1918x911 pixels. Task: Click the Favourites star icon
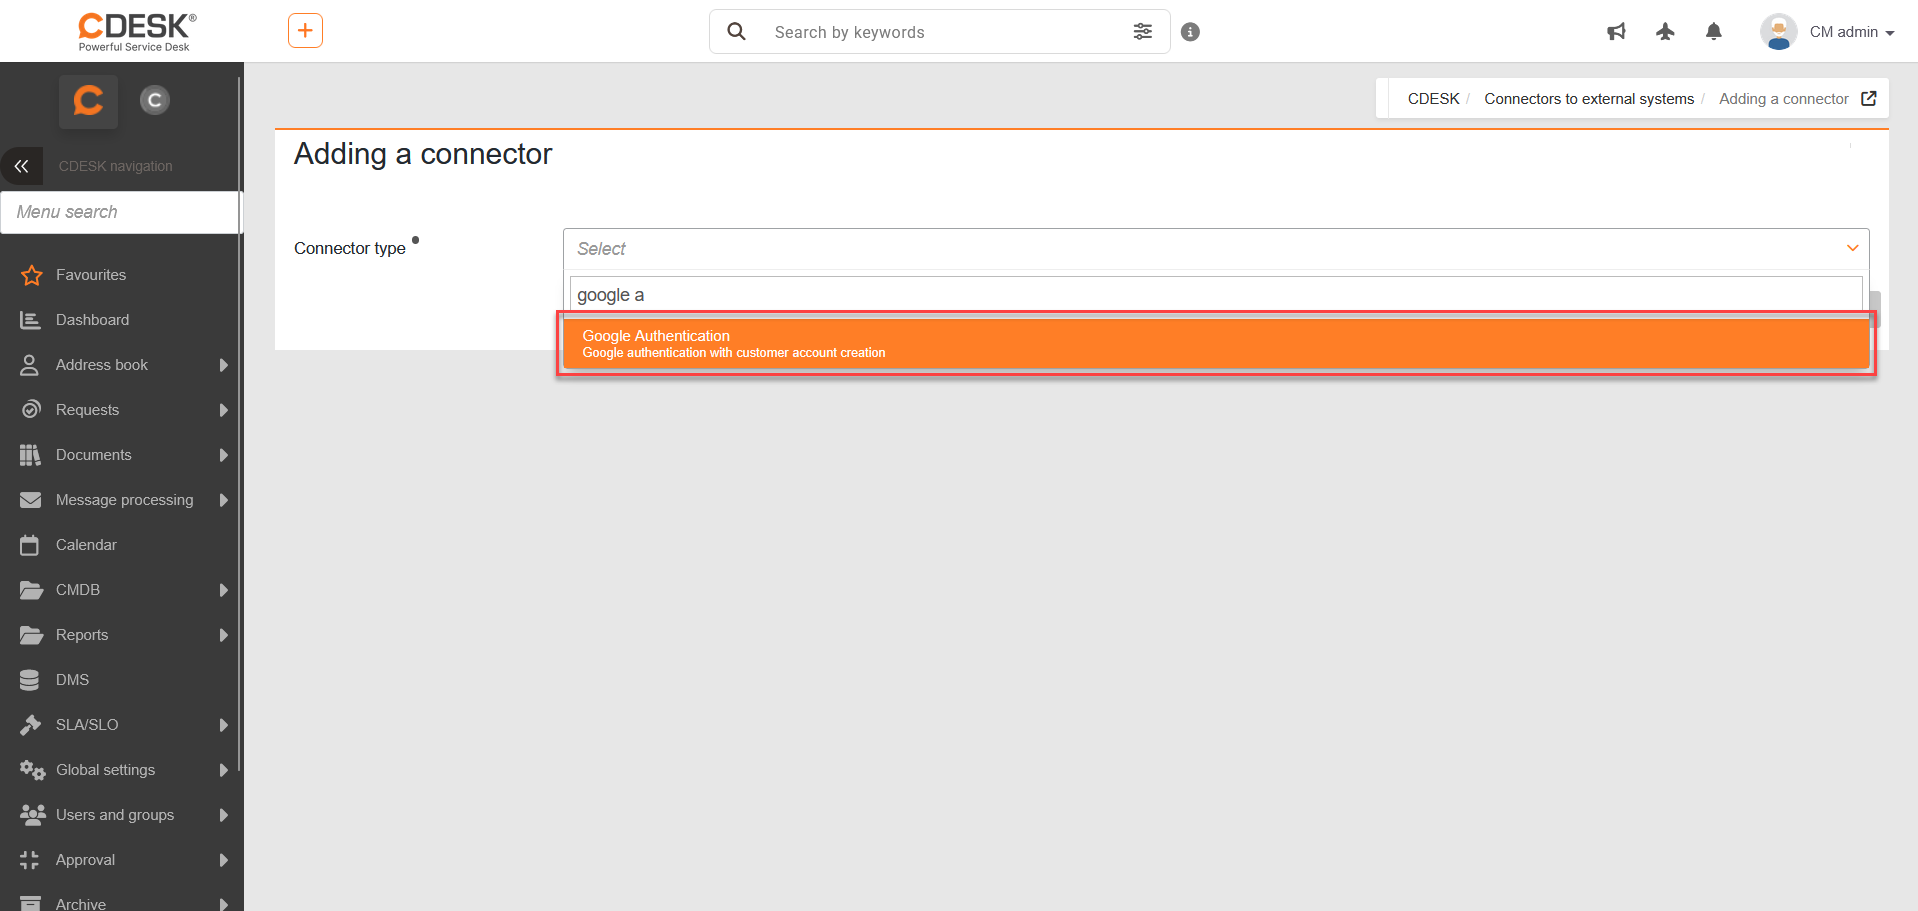(x=31, y=275)
